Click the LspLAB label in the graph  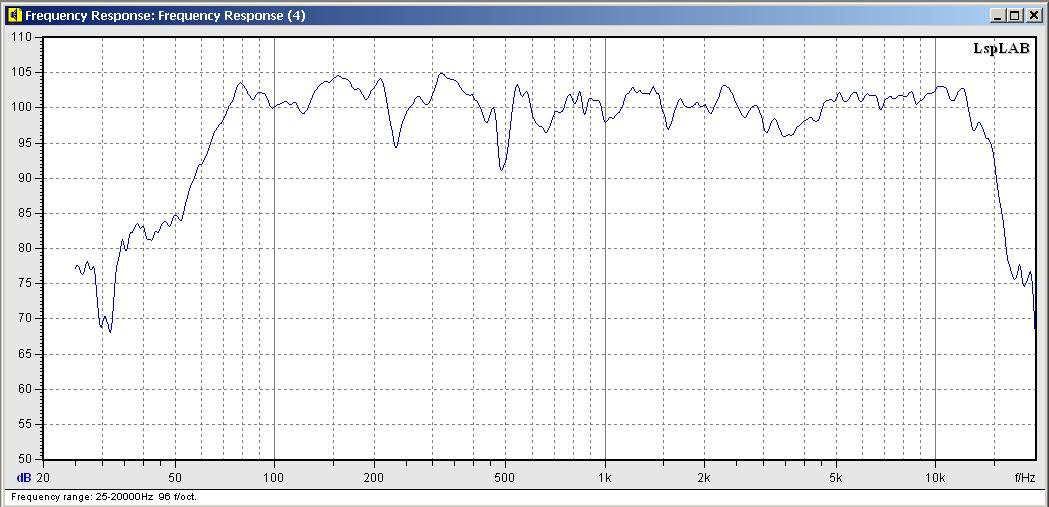point(1001,48)
